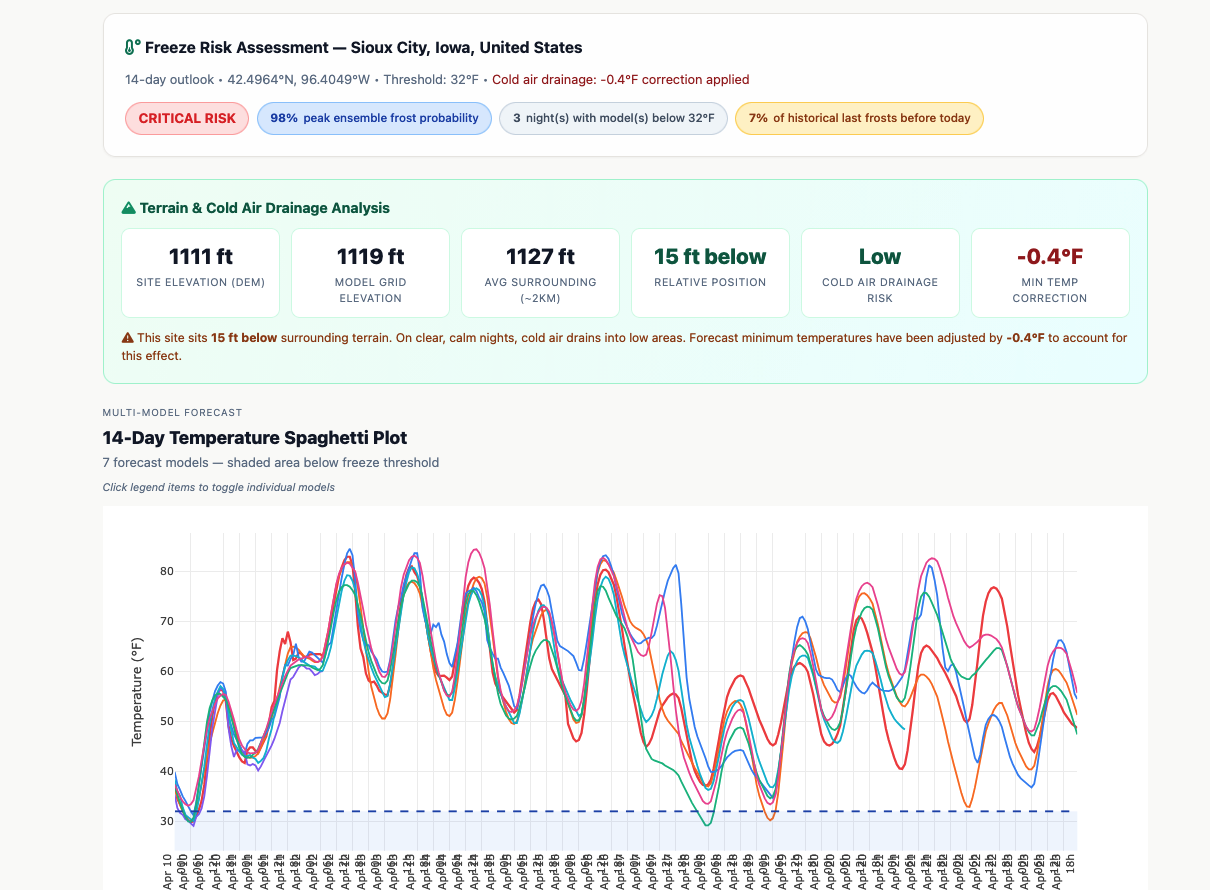
Task: Click the warning triangle icon in terrain note
Action: pyautogui.click(x=128, y=338)
